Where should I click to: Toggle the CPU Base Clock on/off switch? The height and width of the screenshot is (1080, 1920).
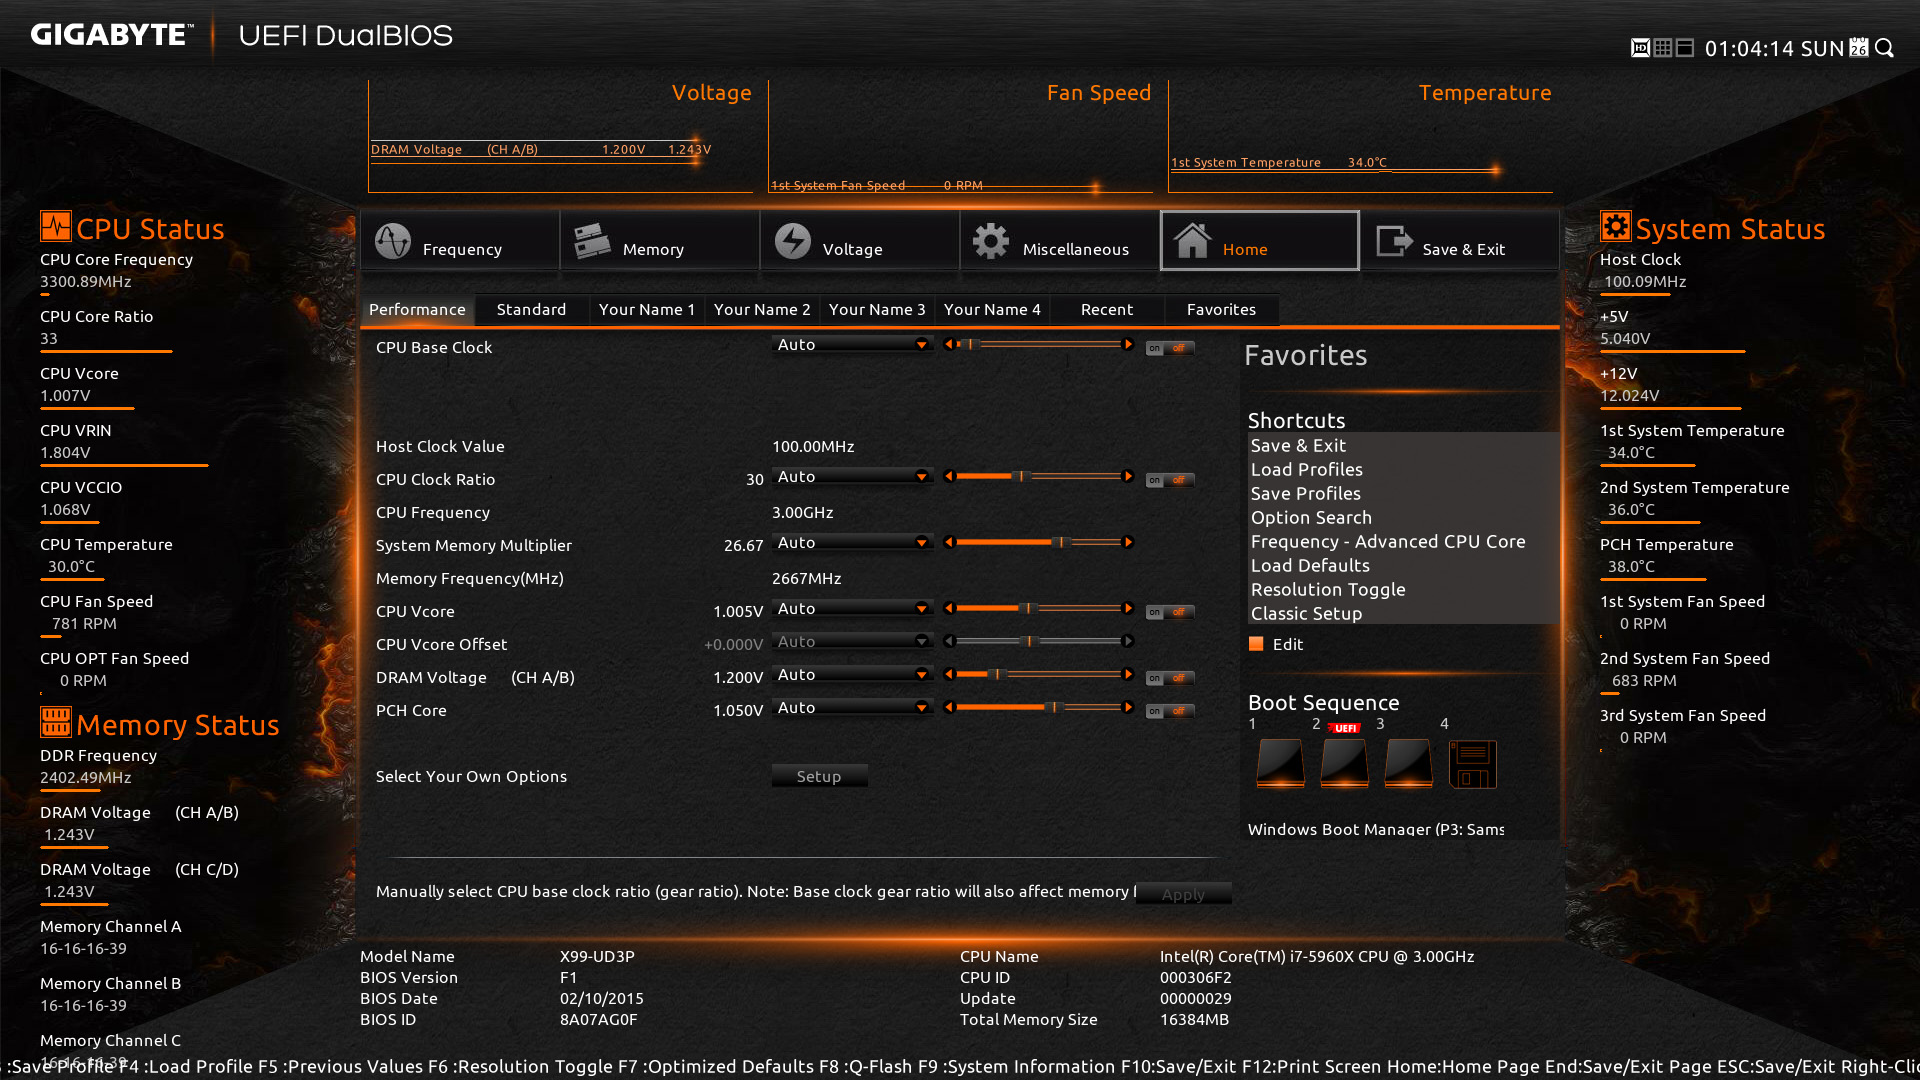(1169, 348)
